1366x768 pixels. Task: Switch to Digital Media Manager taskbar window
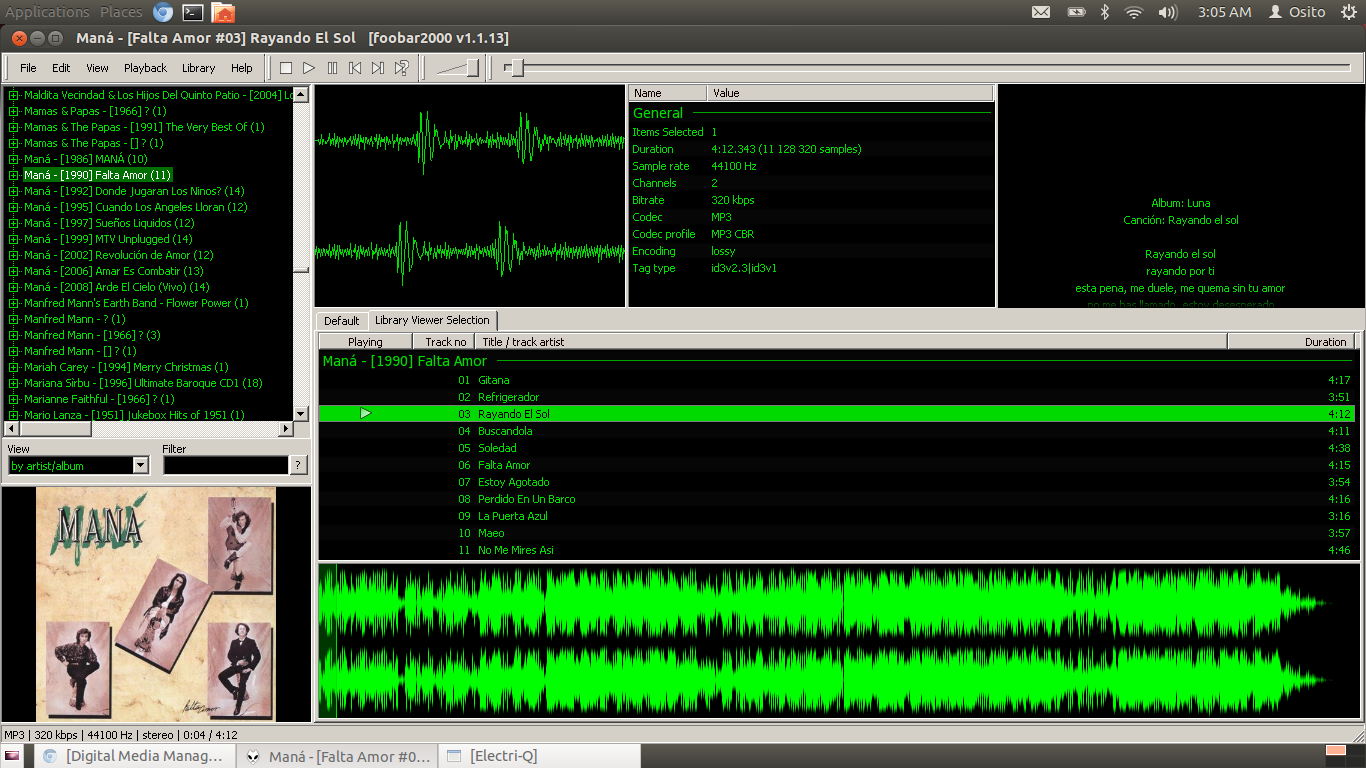point(135,756)
